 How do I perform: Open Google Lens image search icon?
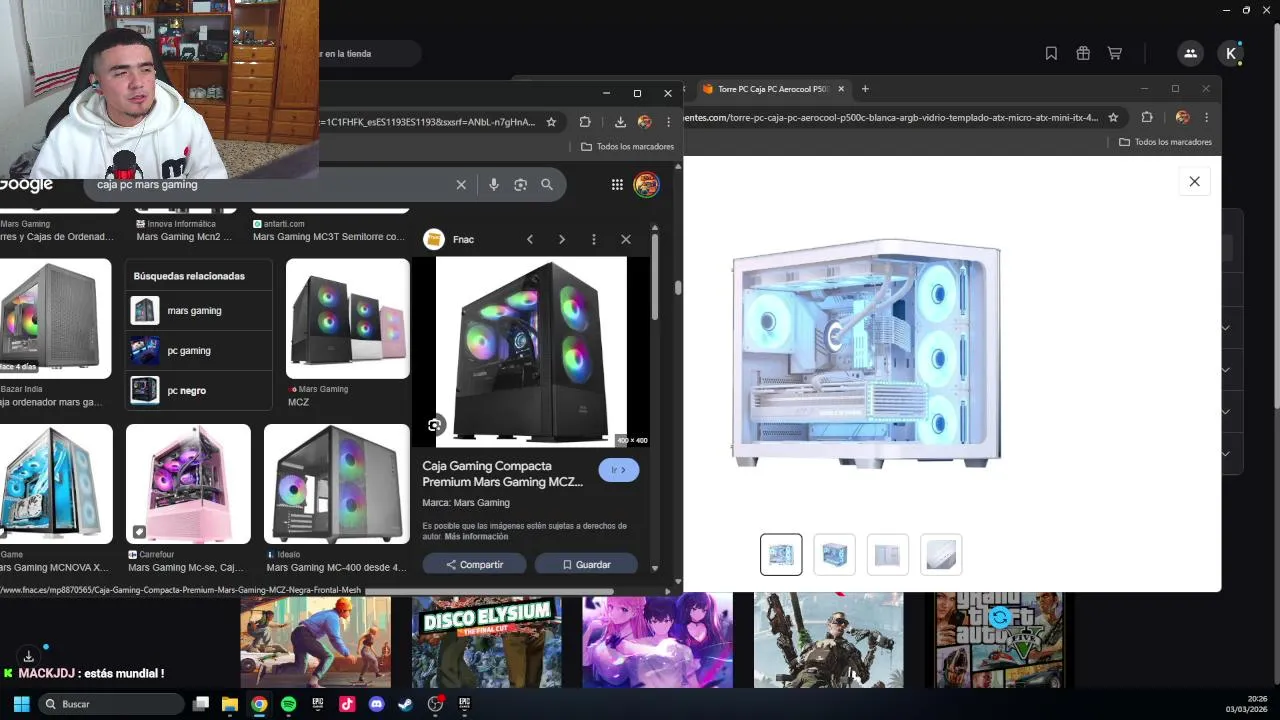(520, 185)
